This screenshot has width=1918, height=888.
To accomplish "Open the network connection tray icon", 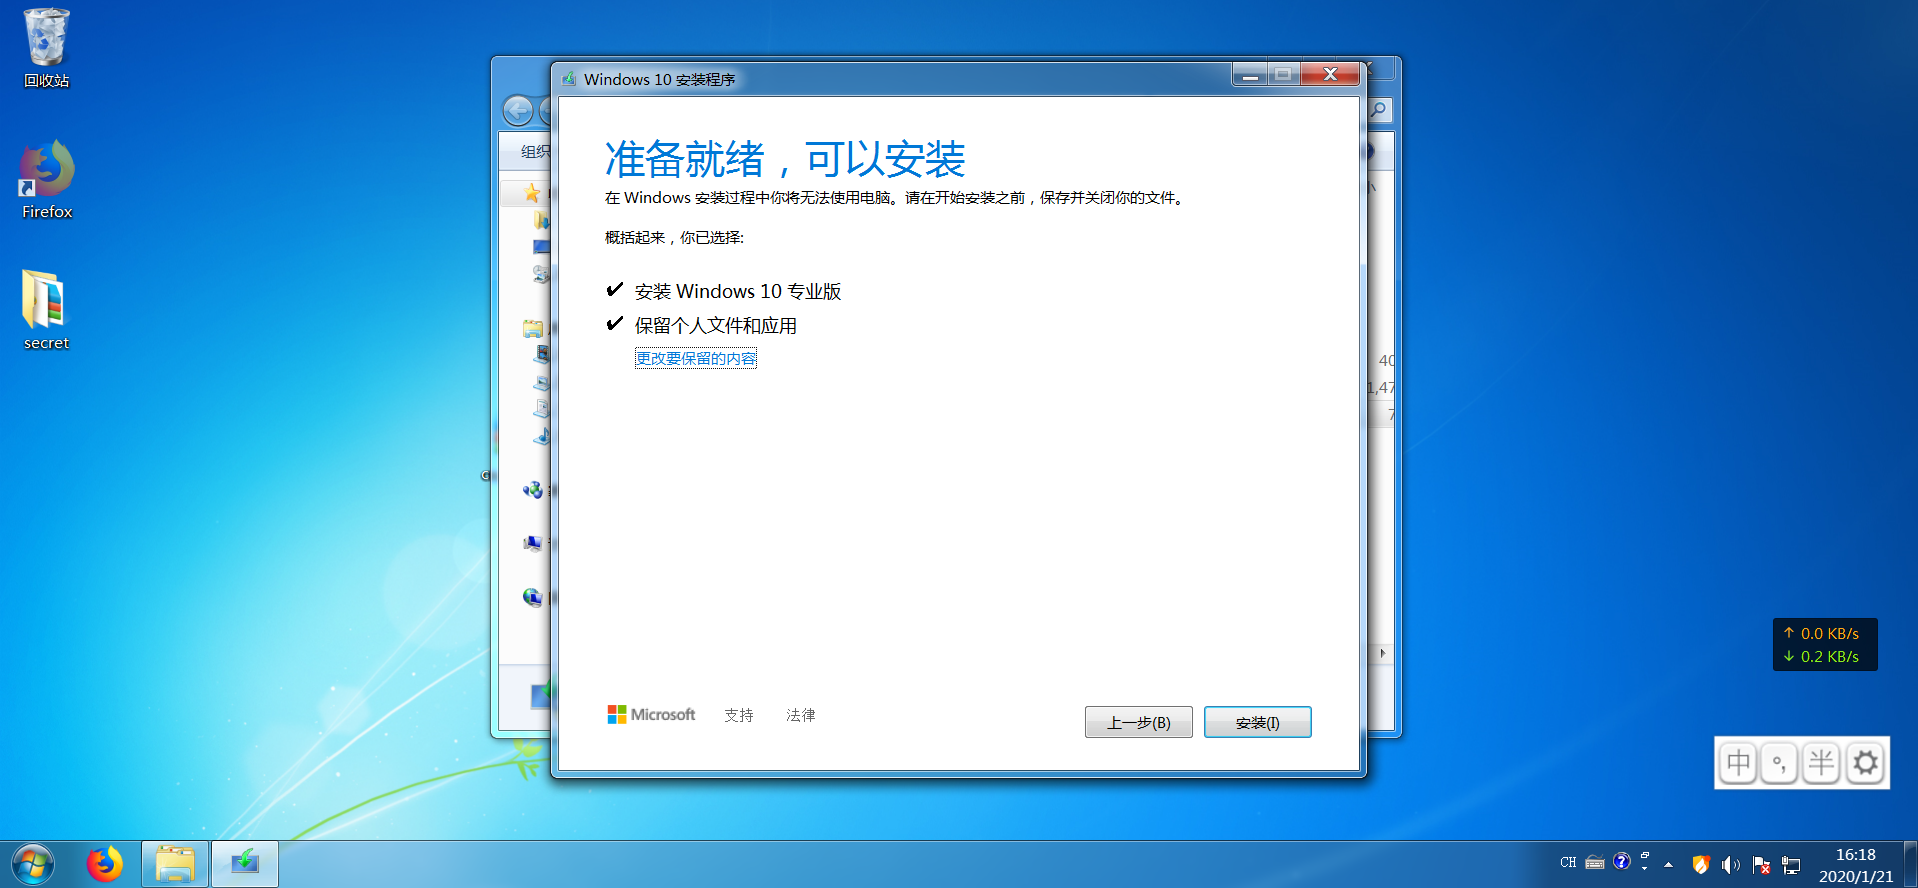I will pos(1791,865).
